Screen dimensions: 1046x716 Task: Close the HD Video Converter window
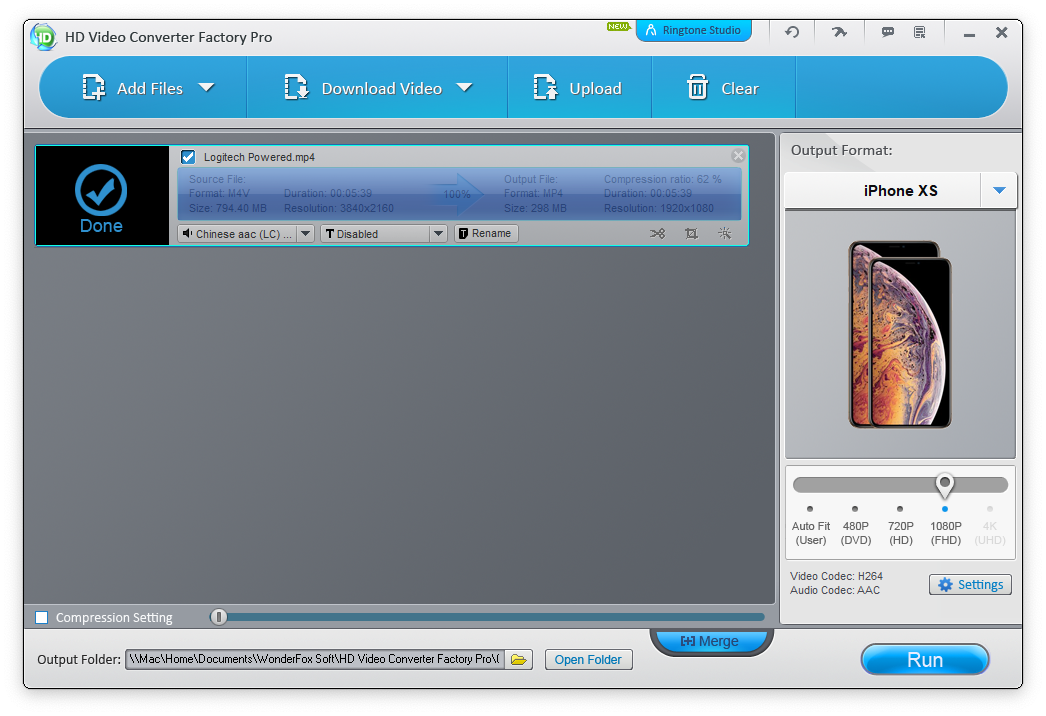1001,32
